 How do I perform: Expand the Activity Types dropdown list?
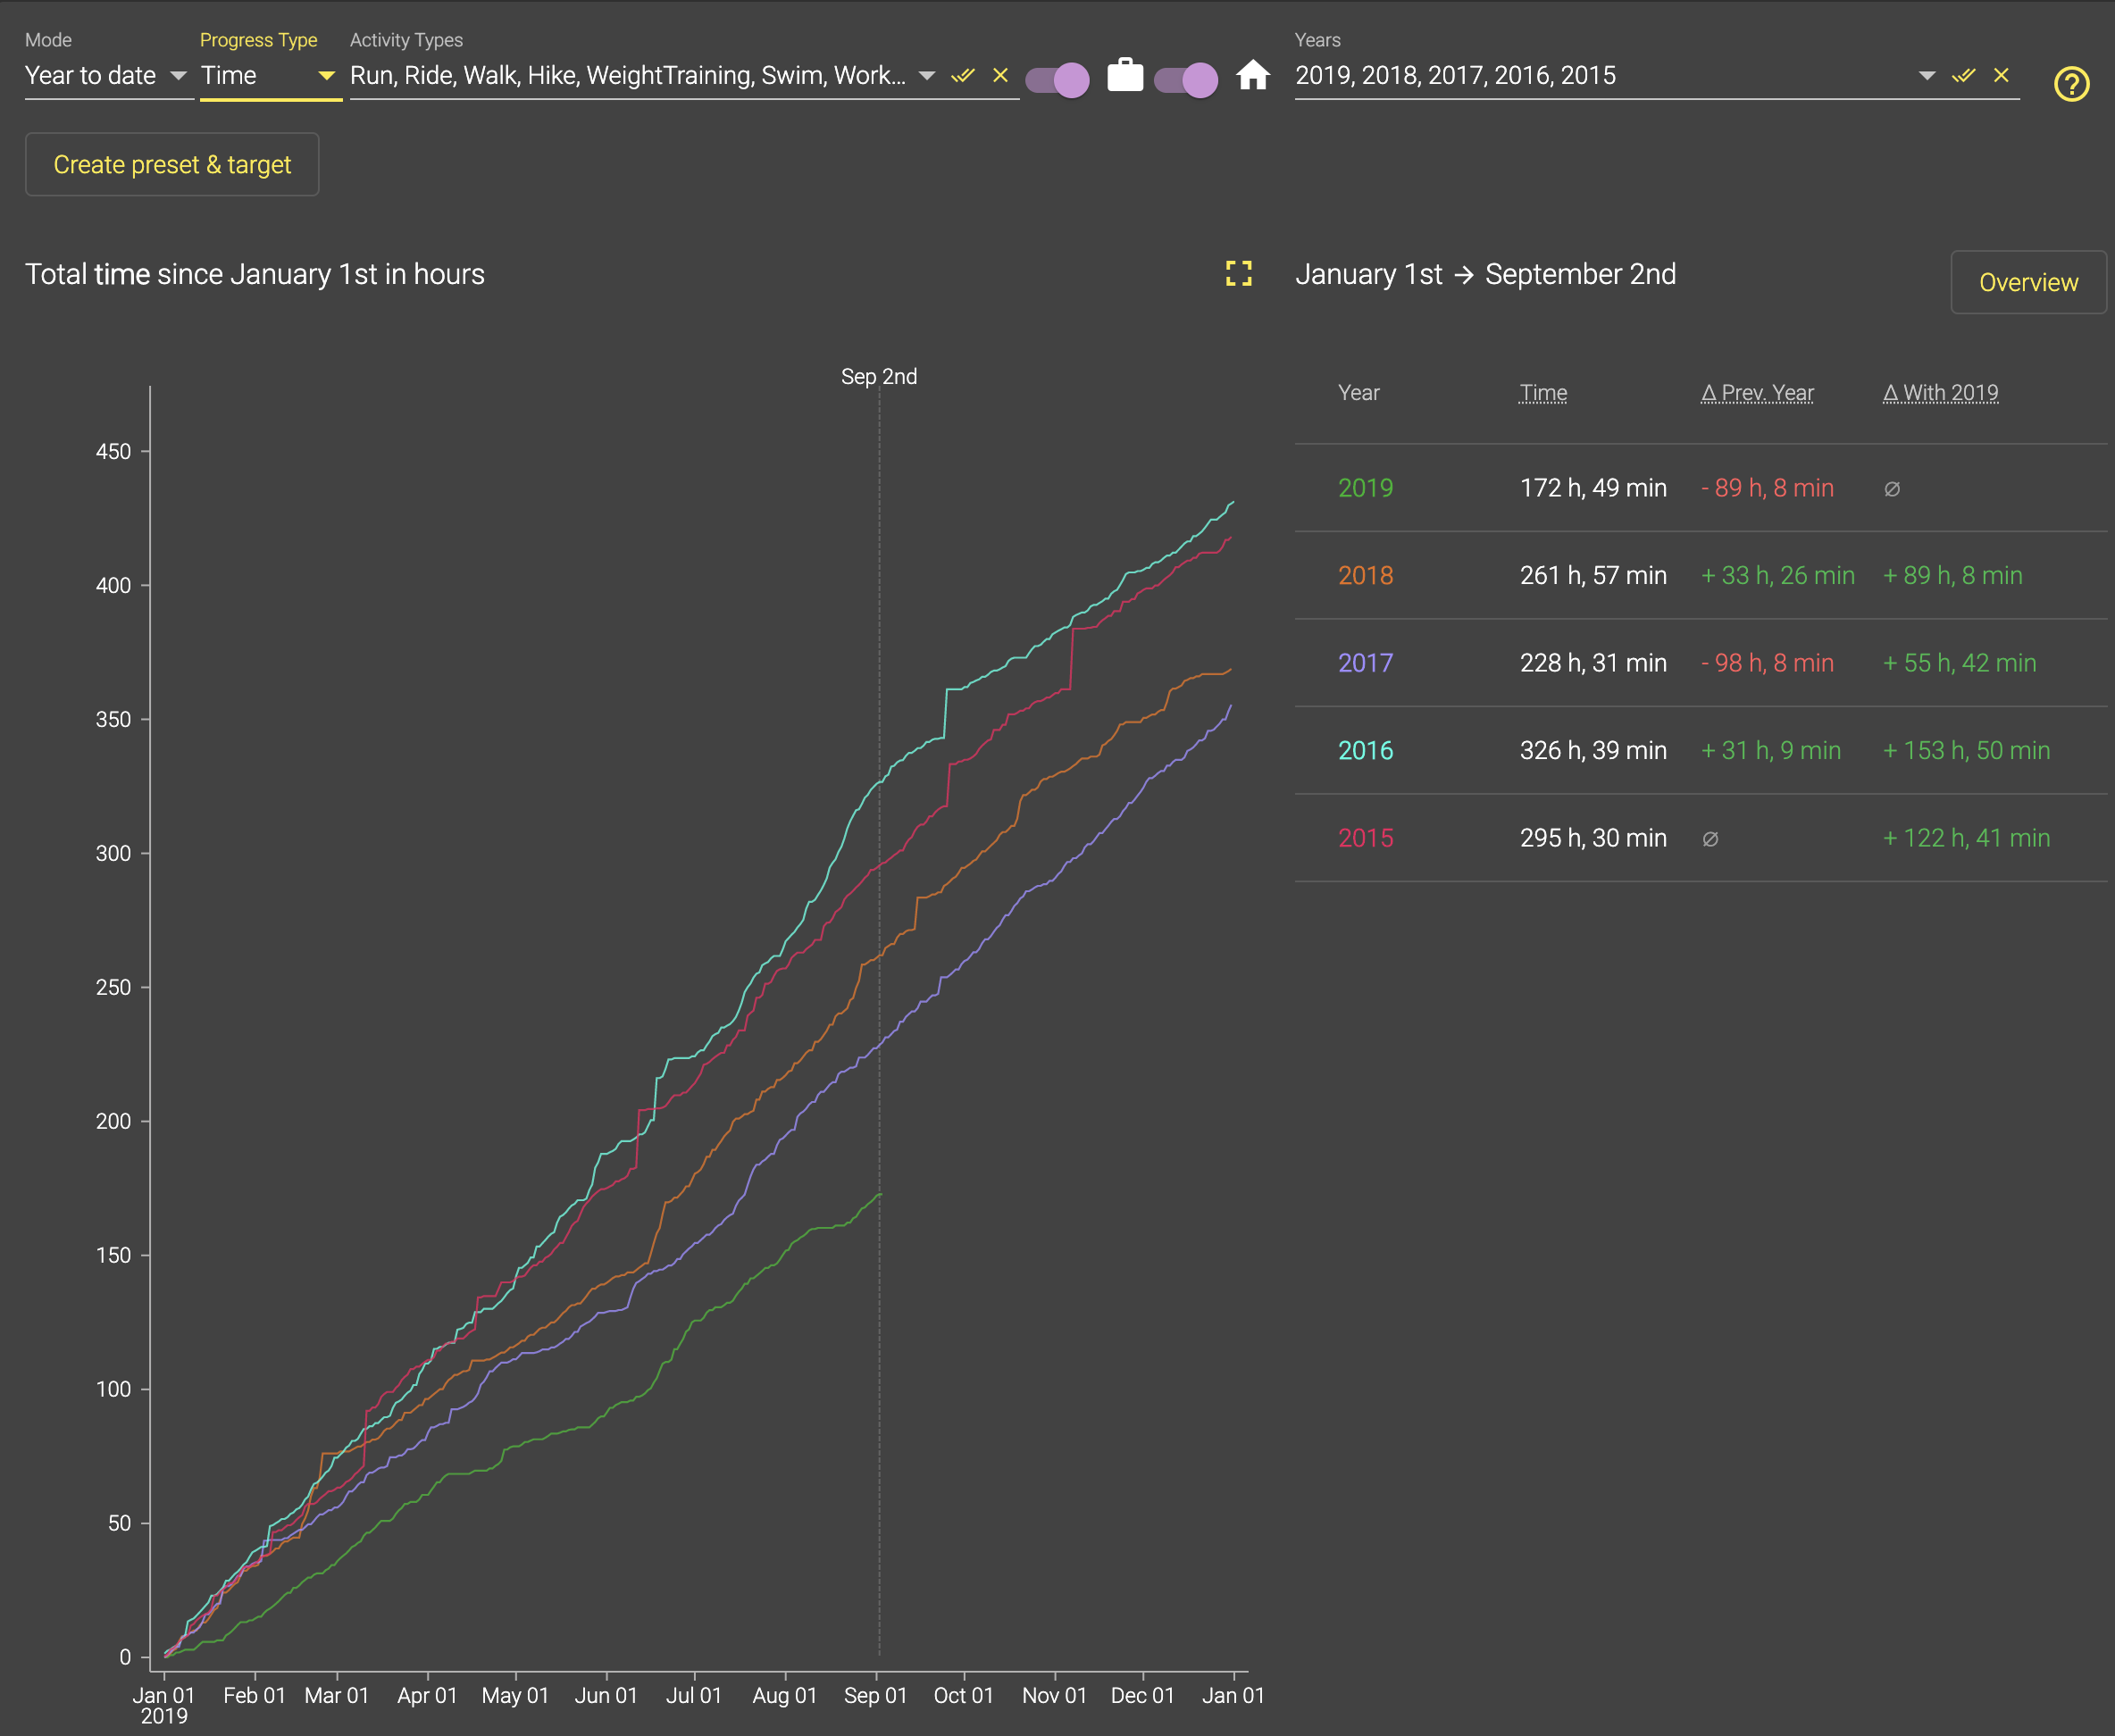(x=926, y=76)
